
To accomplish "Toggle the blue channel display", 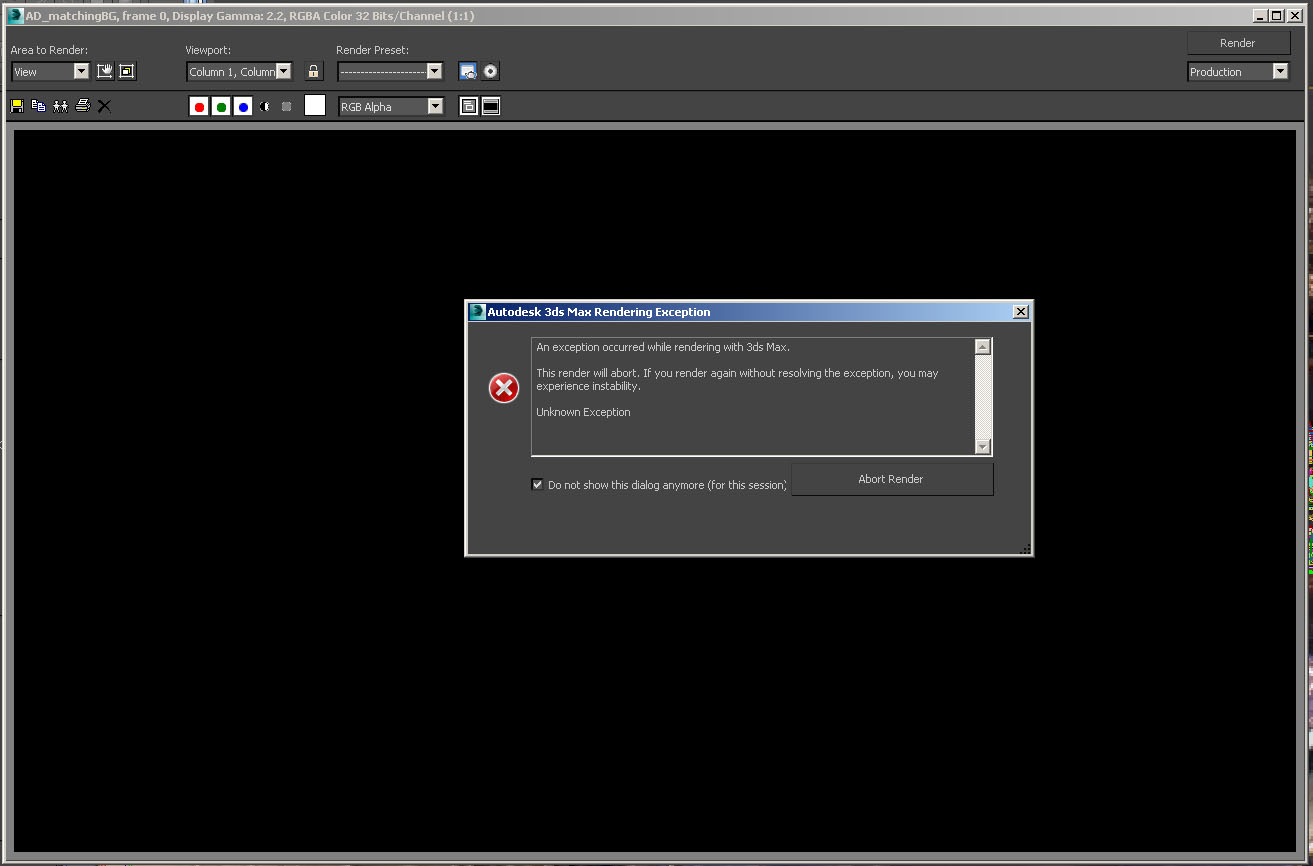I will tap(243, 106).
